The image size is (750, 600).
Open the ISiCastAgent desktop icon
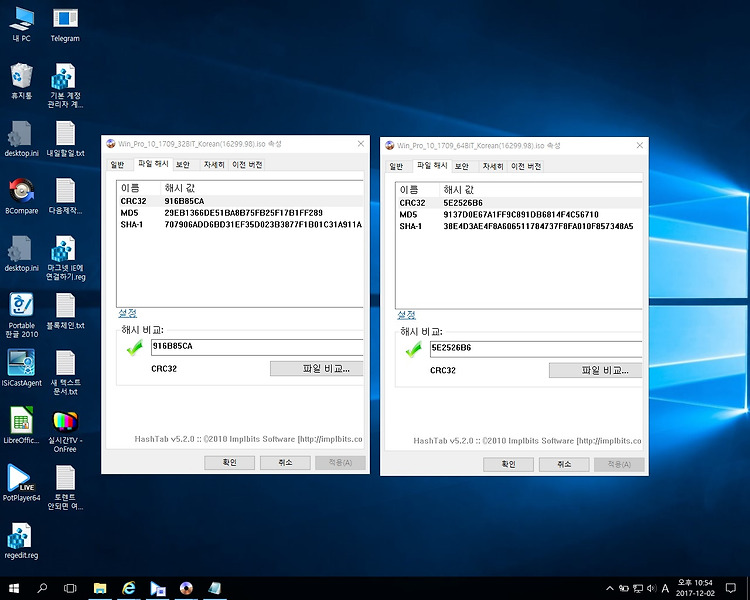(x=22, y=368)
